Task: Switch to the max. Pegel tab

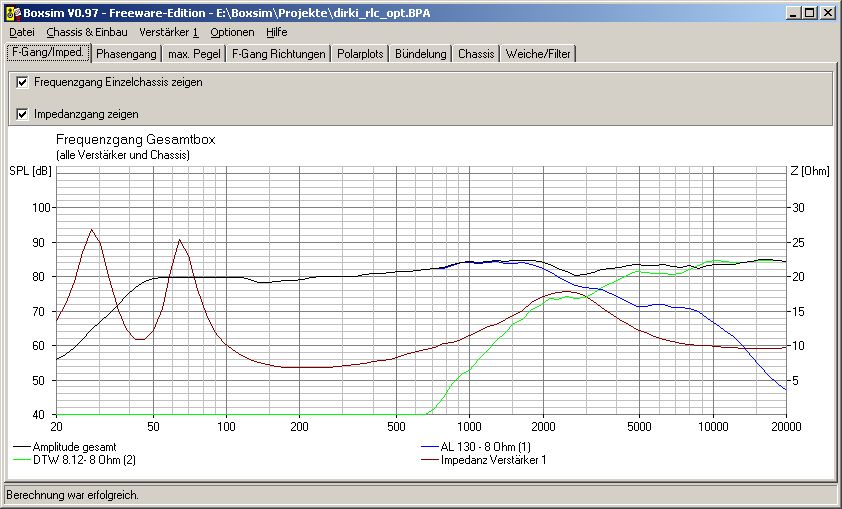Action: (194, 54)
